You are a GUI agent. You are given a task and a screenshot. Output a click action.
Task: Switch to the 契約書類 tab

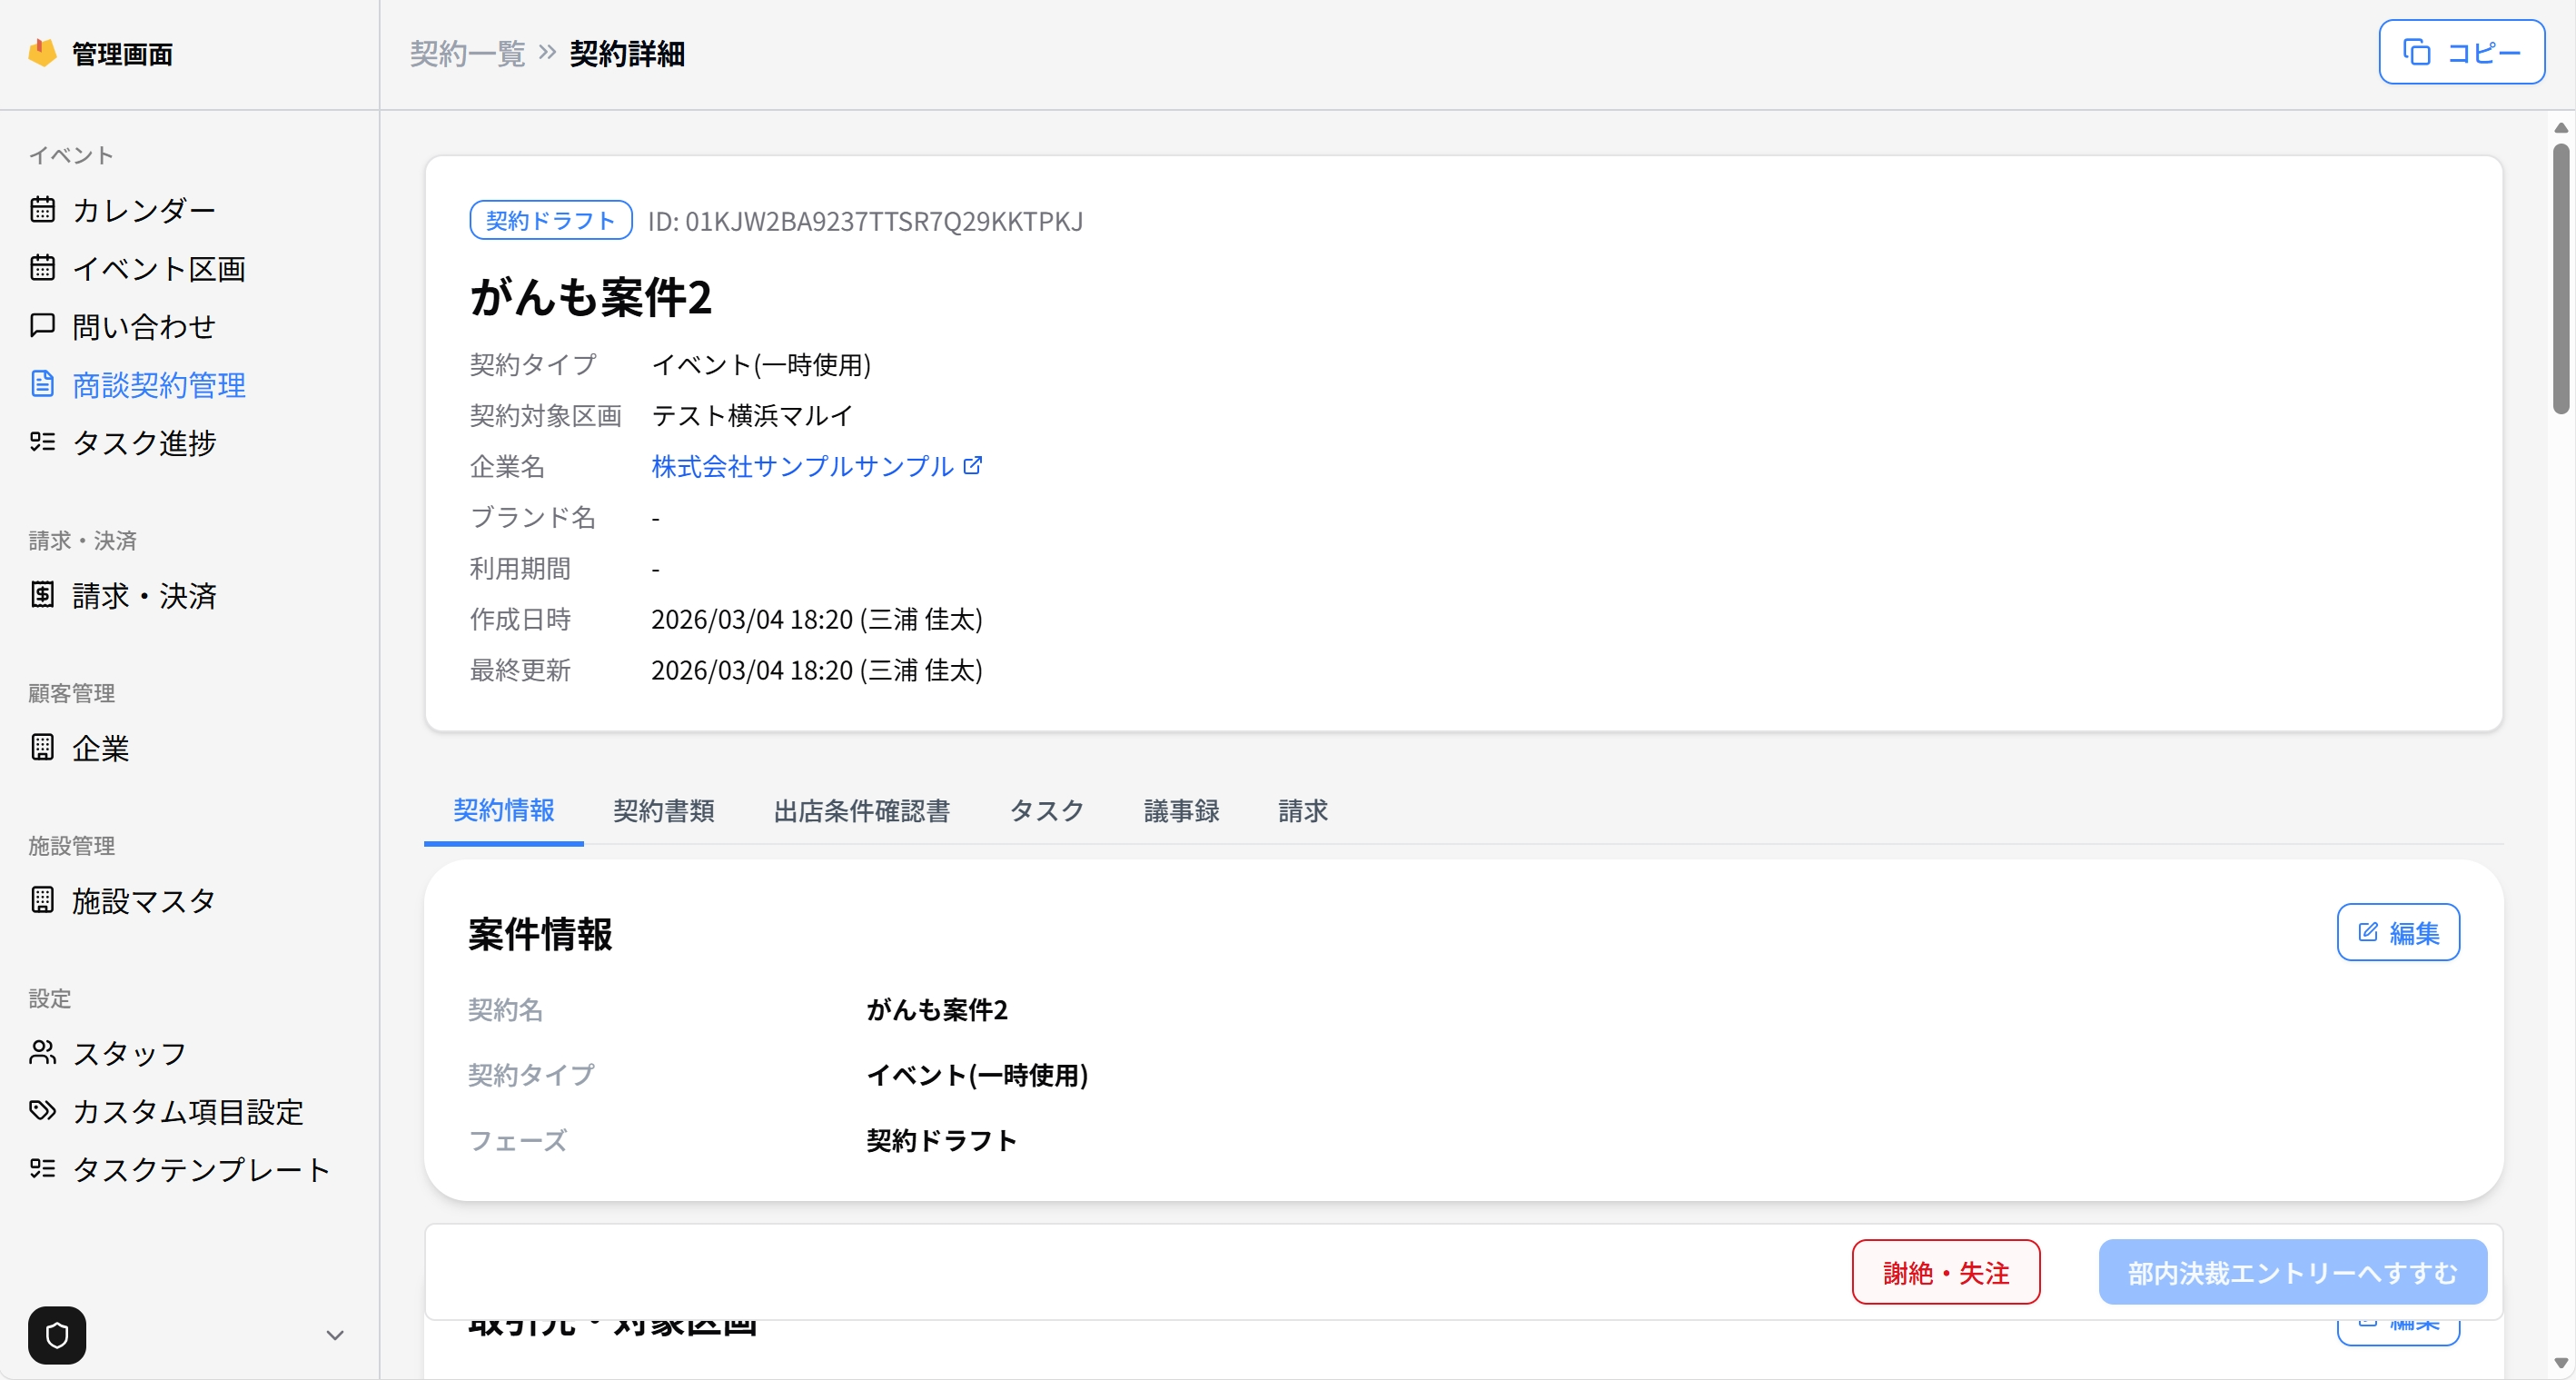pyautogui.click(x=664, y=811)
